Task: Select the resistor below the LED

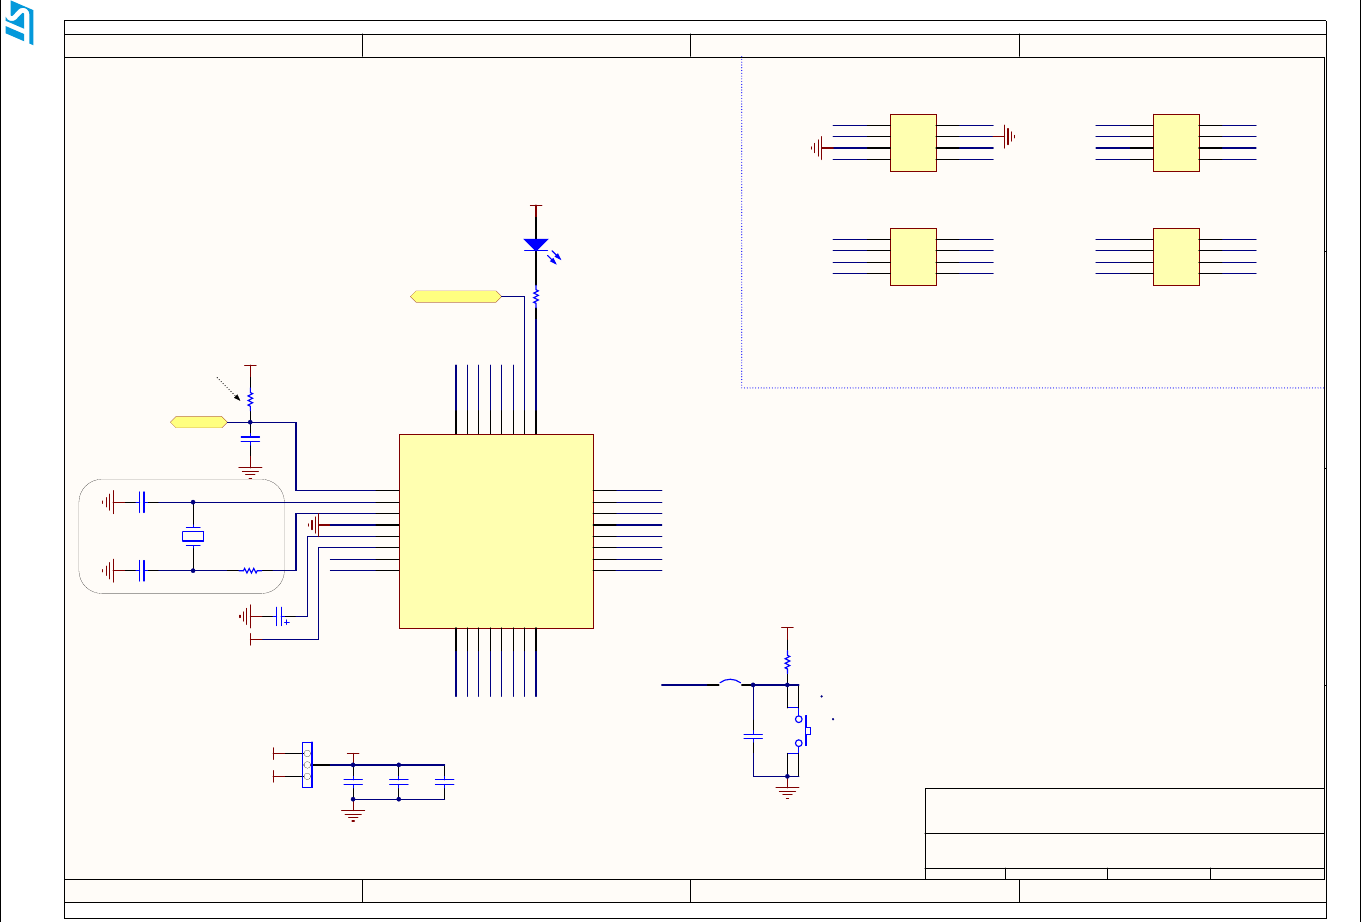Action: 537,296
